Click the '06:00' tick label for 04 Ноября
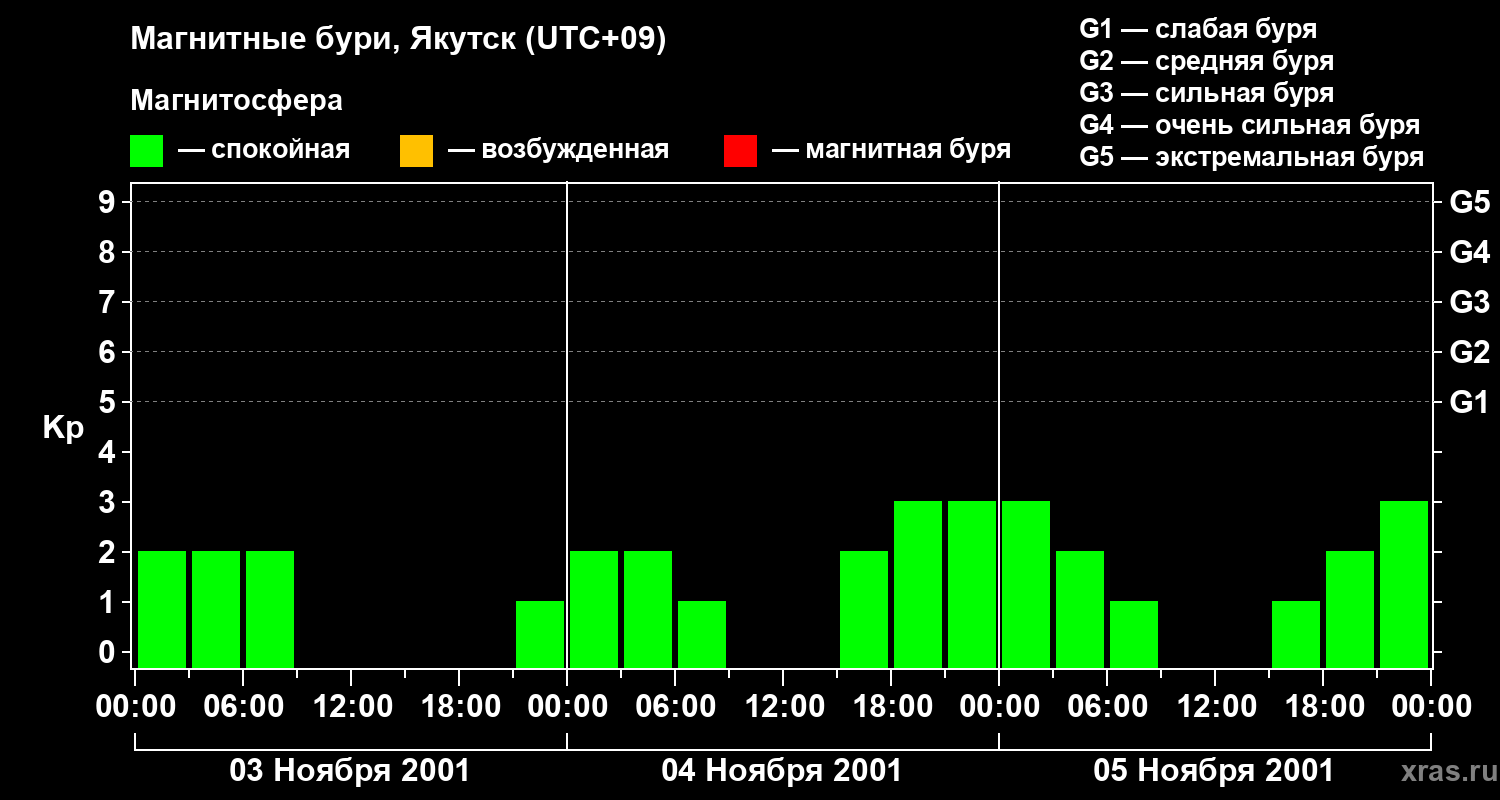Screen dimensions: 1500x800 675,707
